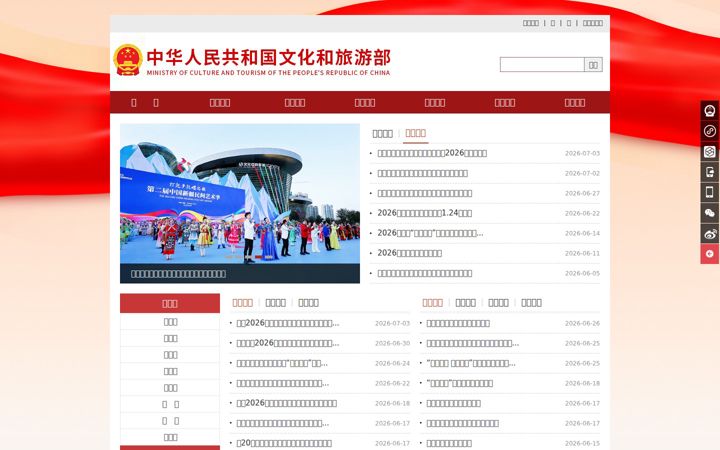720x450 pixels.
Task: Click the red highlighted header of the left menu
Action: click(170, 304)
